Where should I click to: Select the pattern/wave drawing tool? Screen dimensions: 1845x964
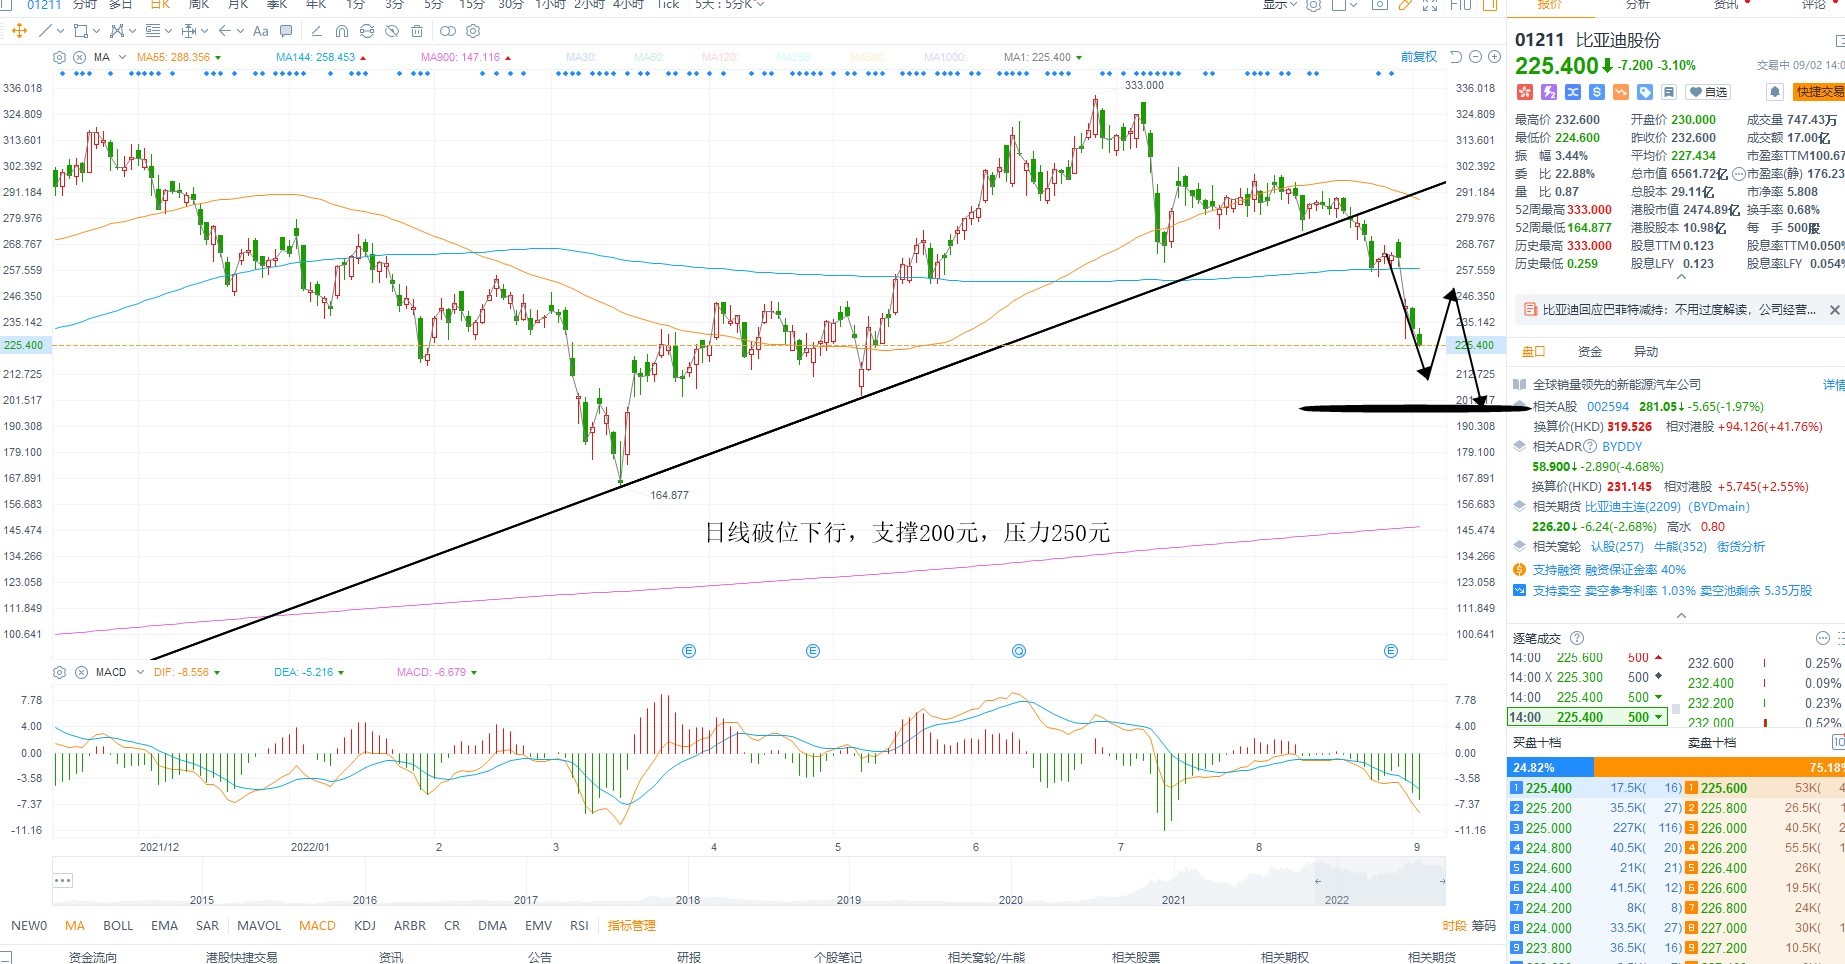point(117,31)
